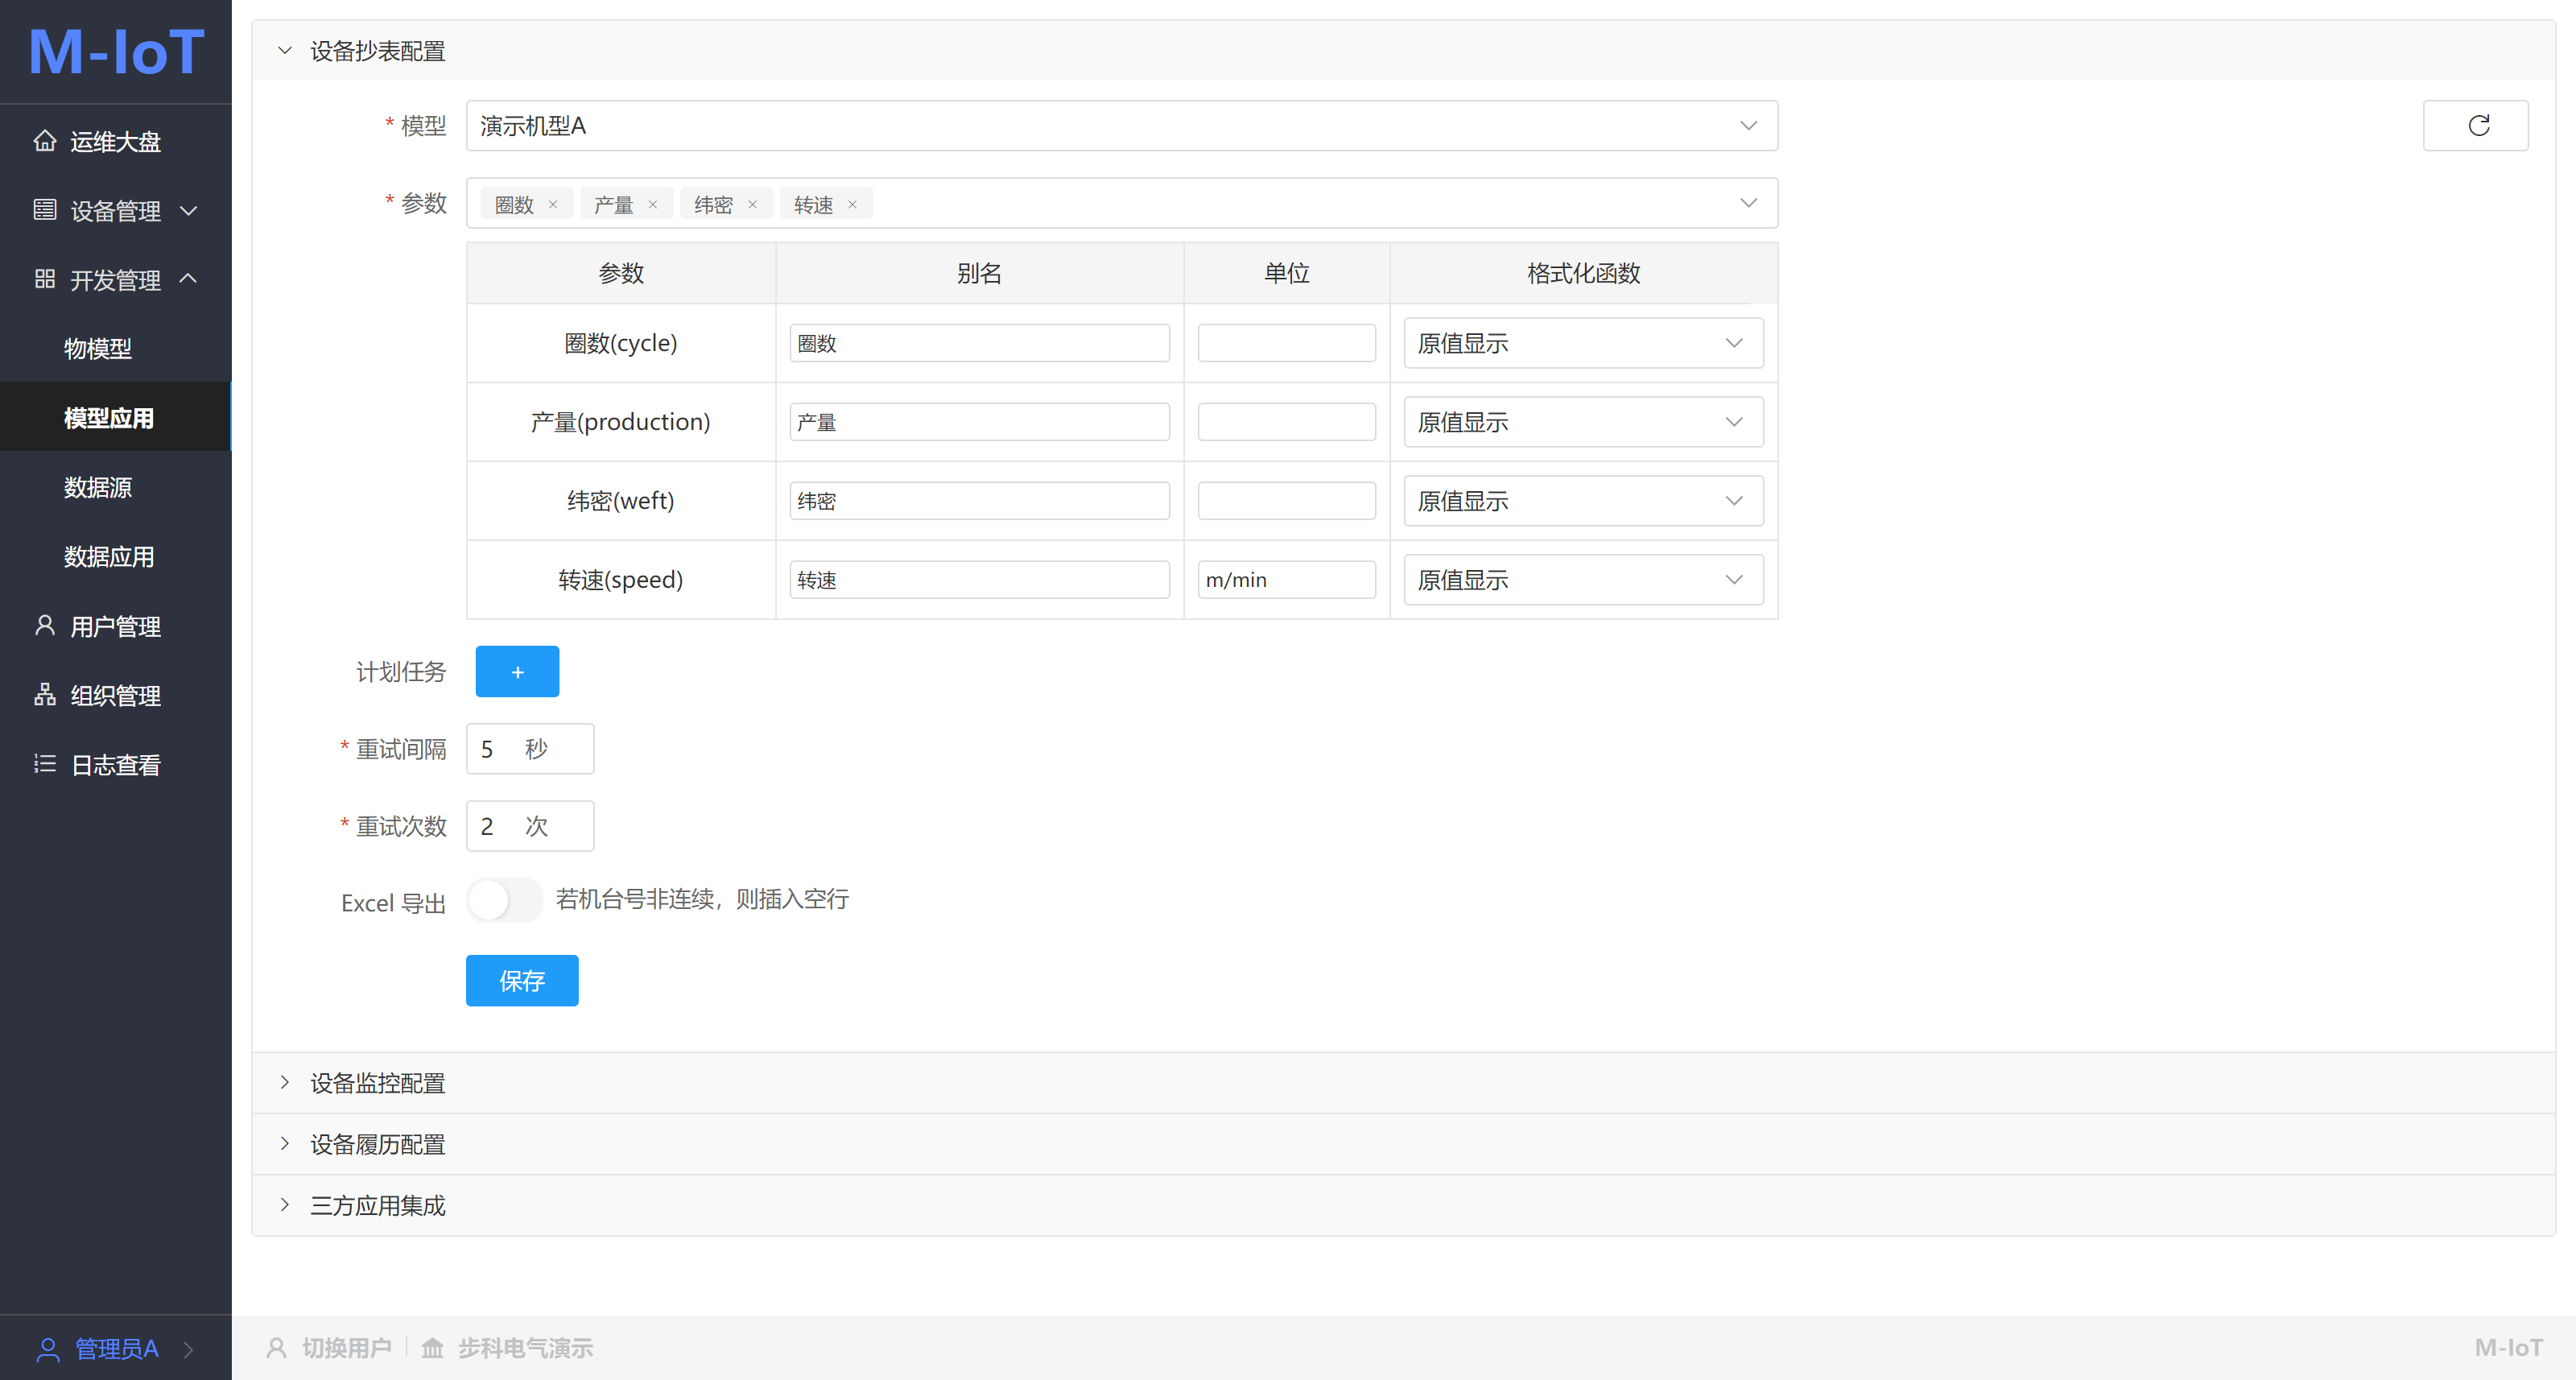Open the 用户管理 menu item
This screenshot has height=1380, width=2576.
[116, 626]
